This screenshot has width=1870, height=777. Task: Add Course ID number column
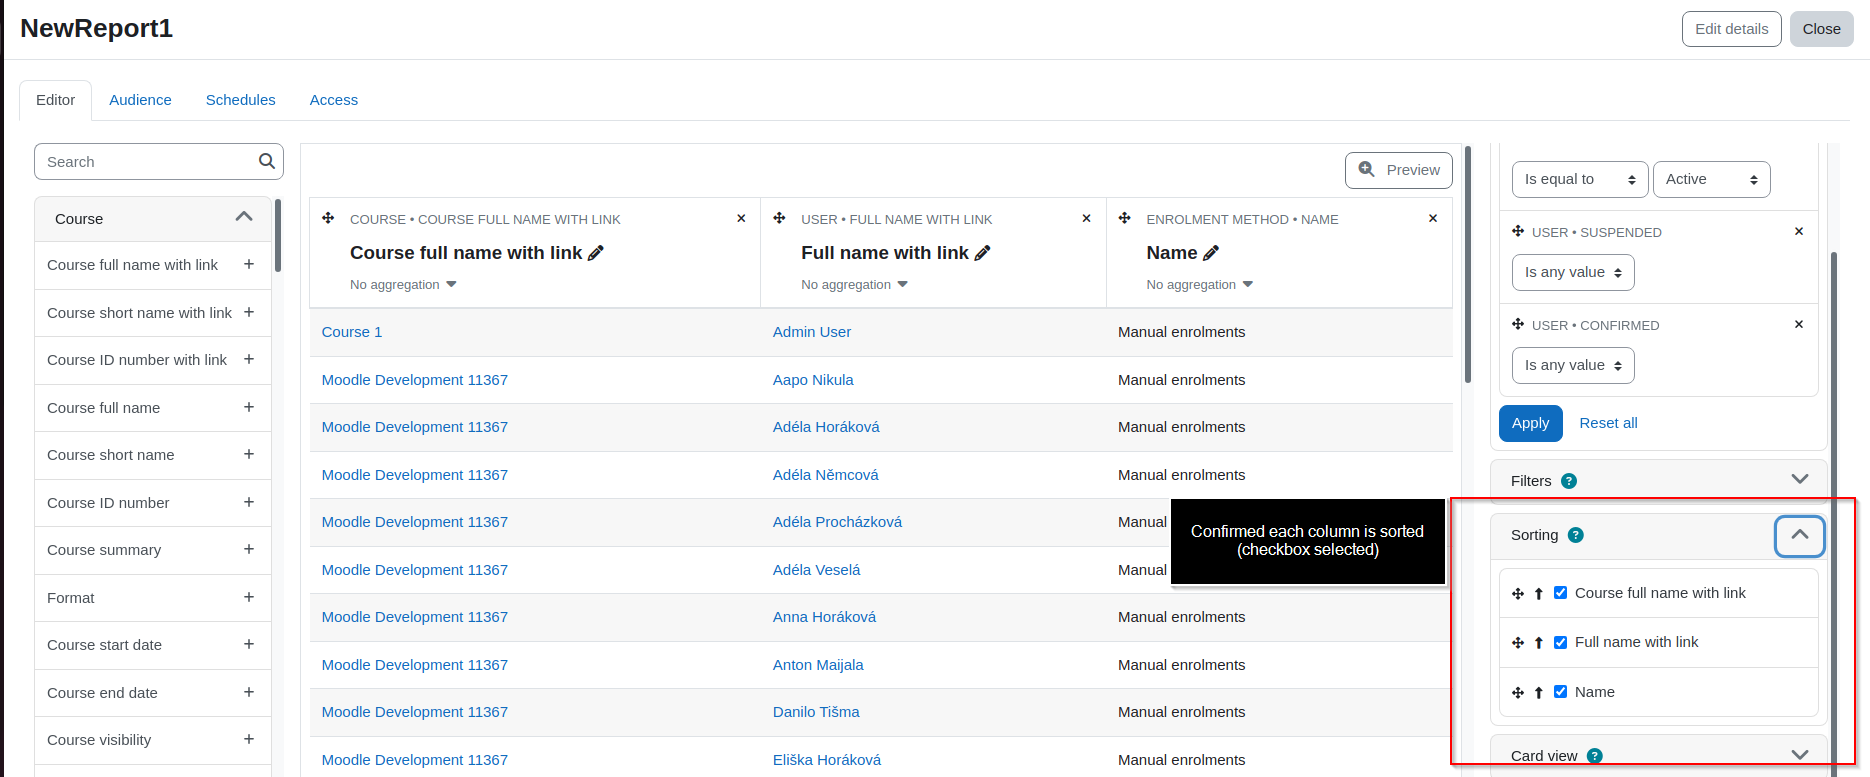click(x=249, y=502)
